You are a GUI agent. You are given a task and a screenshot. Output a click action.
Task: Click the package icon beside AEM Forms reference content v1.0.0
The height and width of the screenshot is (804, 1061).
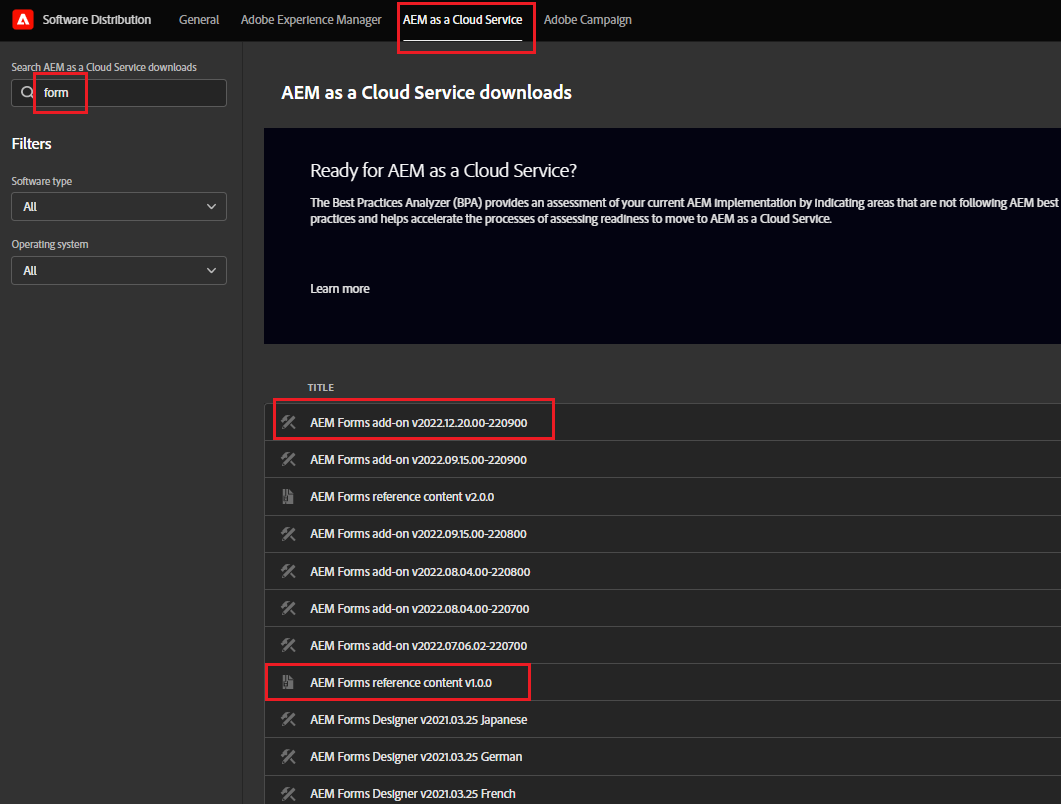(288, 682)
